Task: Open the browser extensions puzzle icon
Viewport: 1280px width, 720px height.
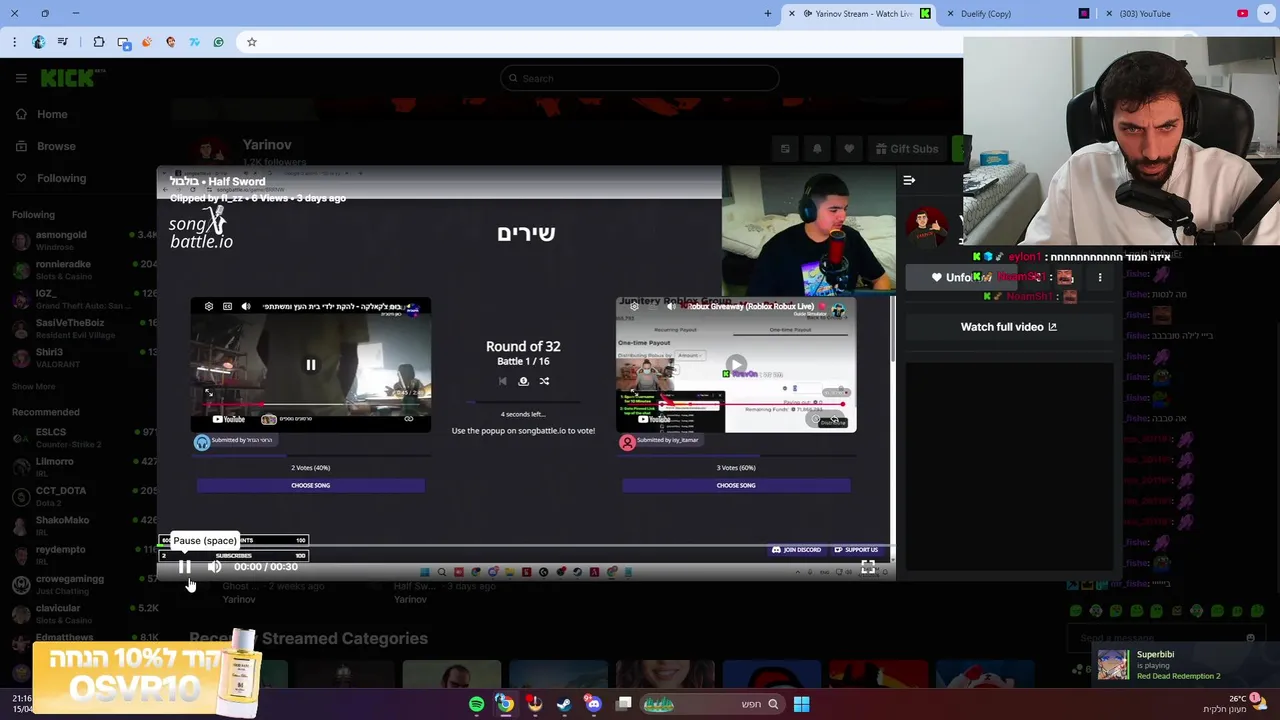Action: (x=99, y=42)
